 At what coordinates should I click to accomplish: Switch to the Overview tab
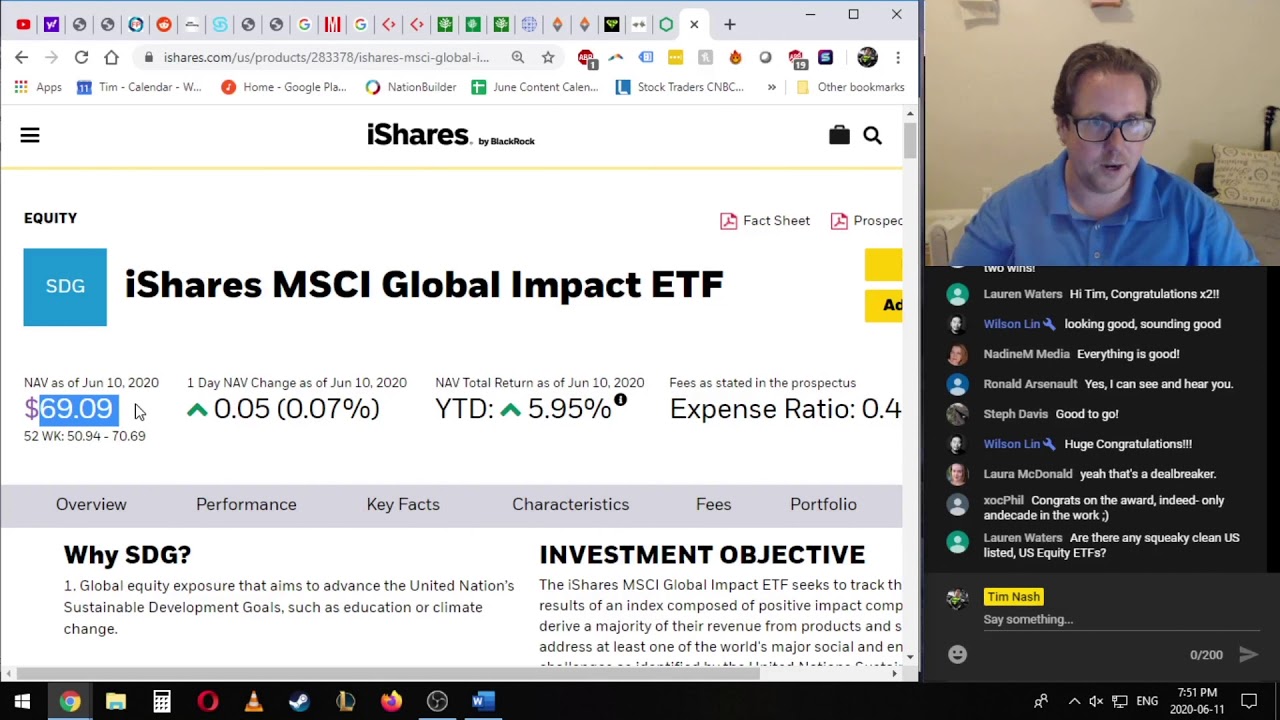click(91, 504)
